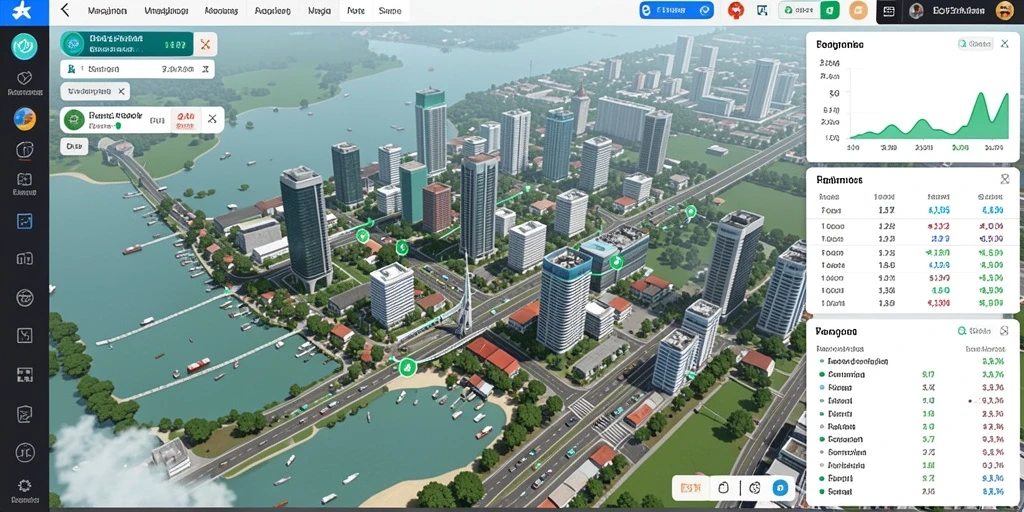Image resolution: width=1024 pixels, height=512 pixels.
Task: Select the teal circular leaf sidebar icon
Action: point(24,46)
